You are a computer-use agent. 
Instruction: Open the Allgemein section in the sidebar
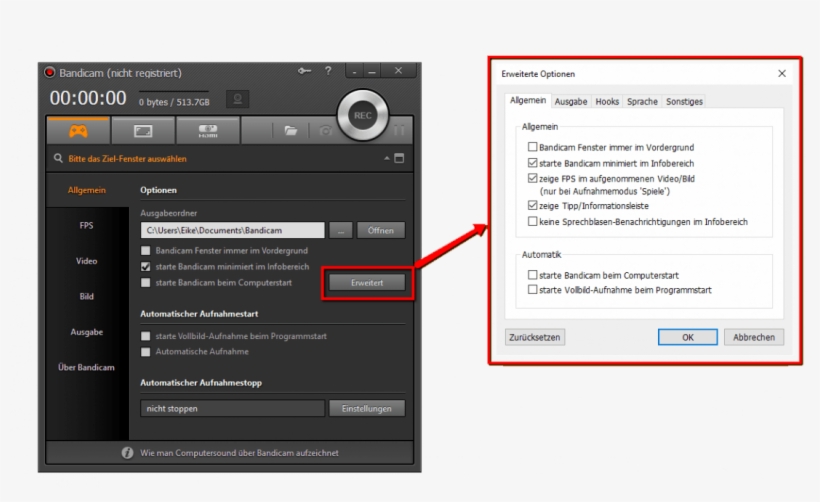87,190
